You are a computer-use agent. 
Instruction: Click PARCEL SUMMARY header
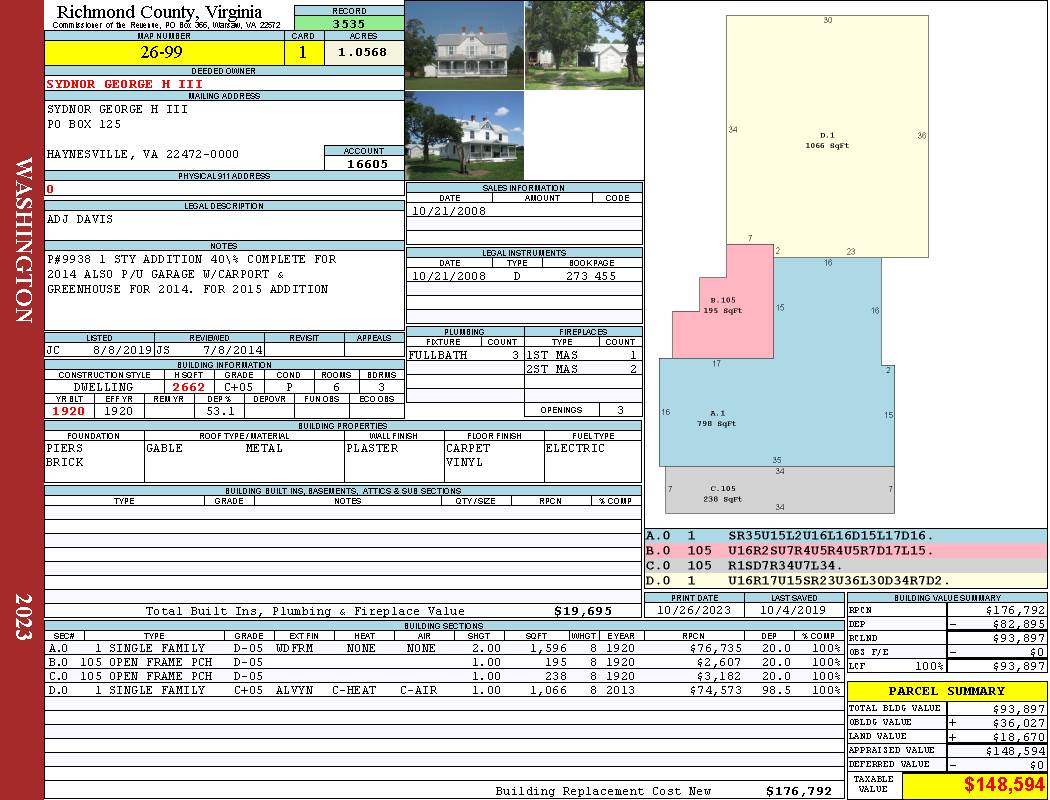[946, 691]
